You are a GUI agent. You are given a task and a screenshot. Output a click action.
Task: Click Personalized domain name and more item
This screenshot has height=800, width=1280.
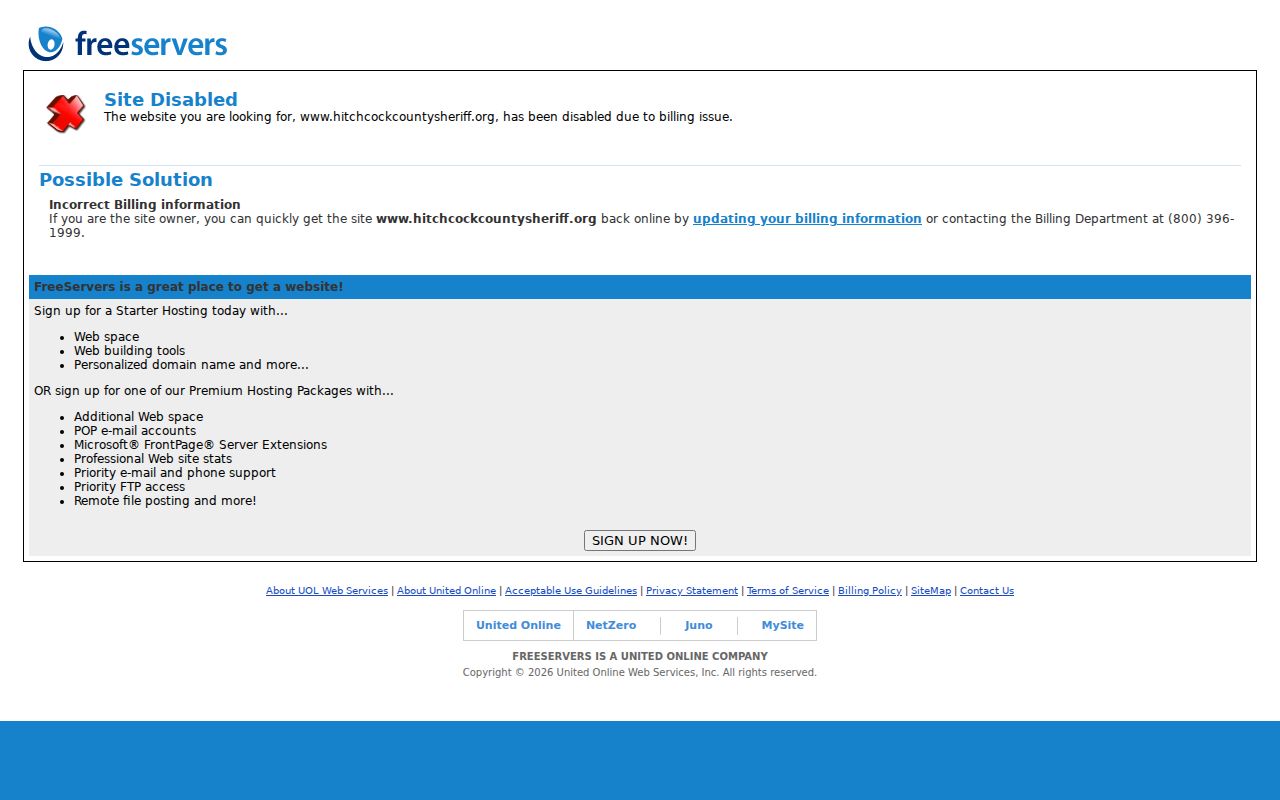tap(191, 365)
